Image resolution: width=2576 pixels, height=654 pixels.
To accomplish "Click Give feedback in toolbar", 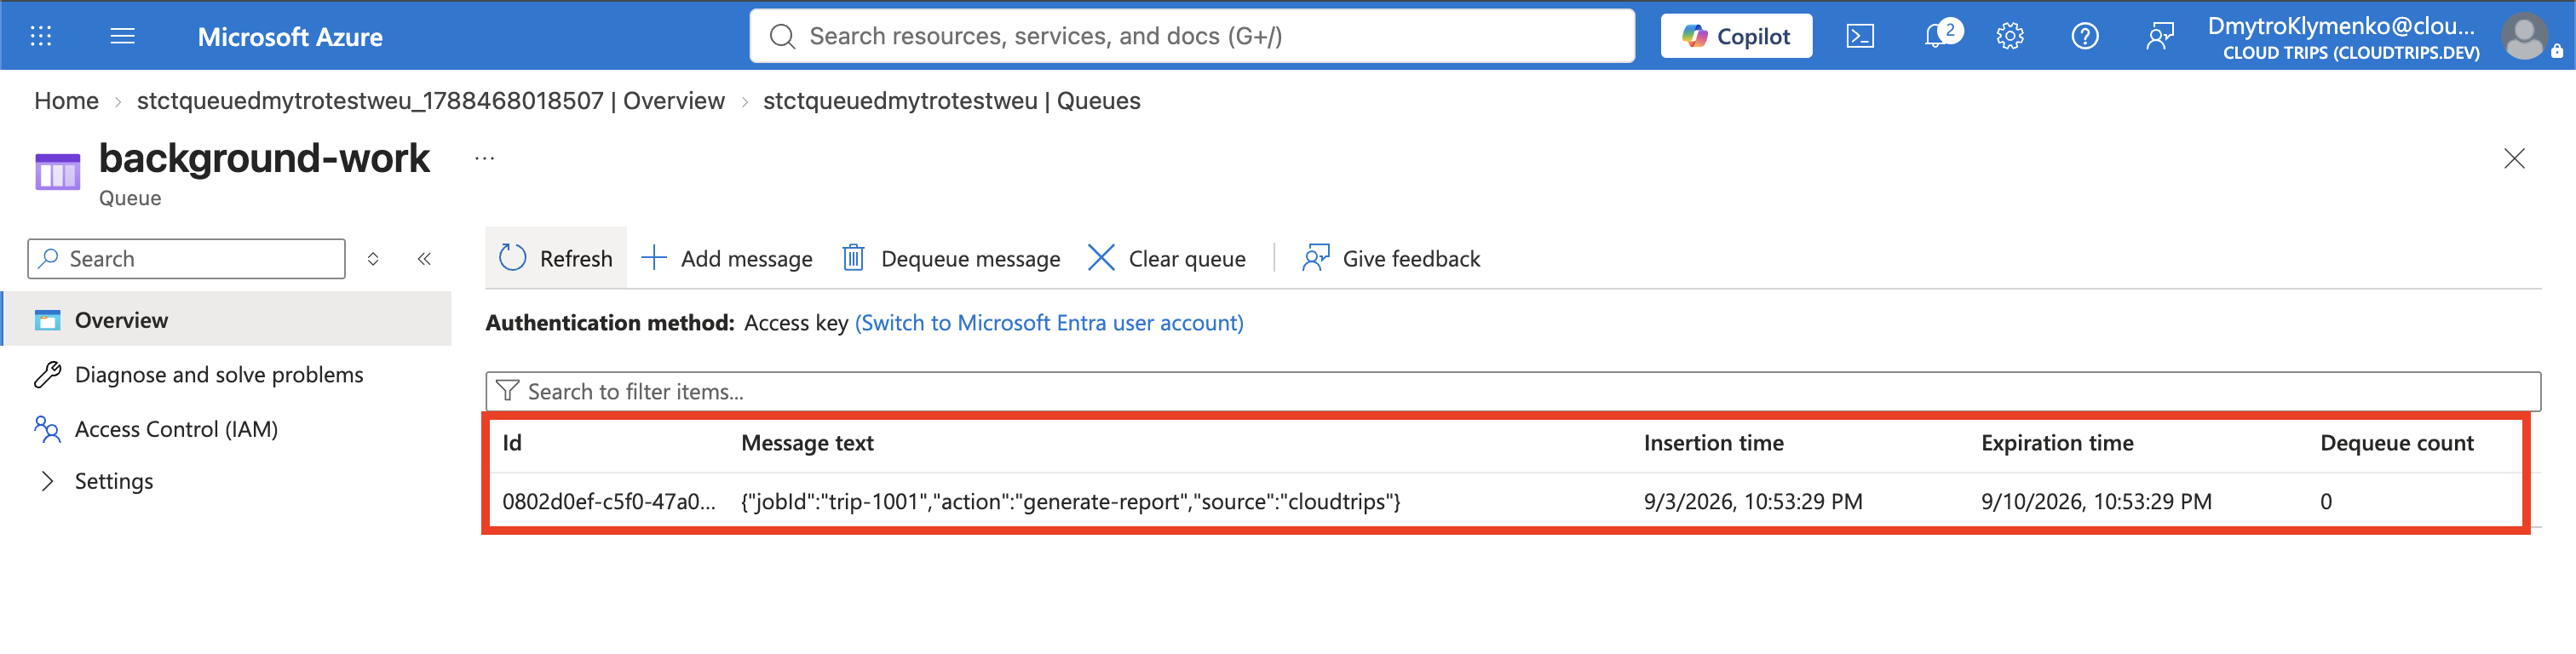I will click(x=1391, y=258).
